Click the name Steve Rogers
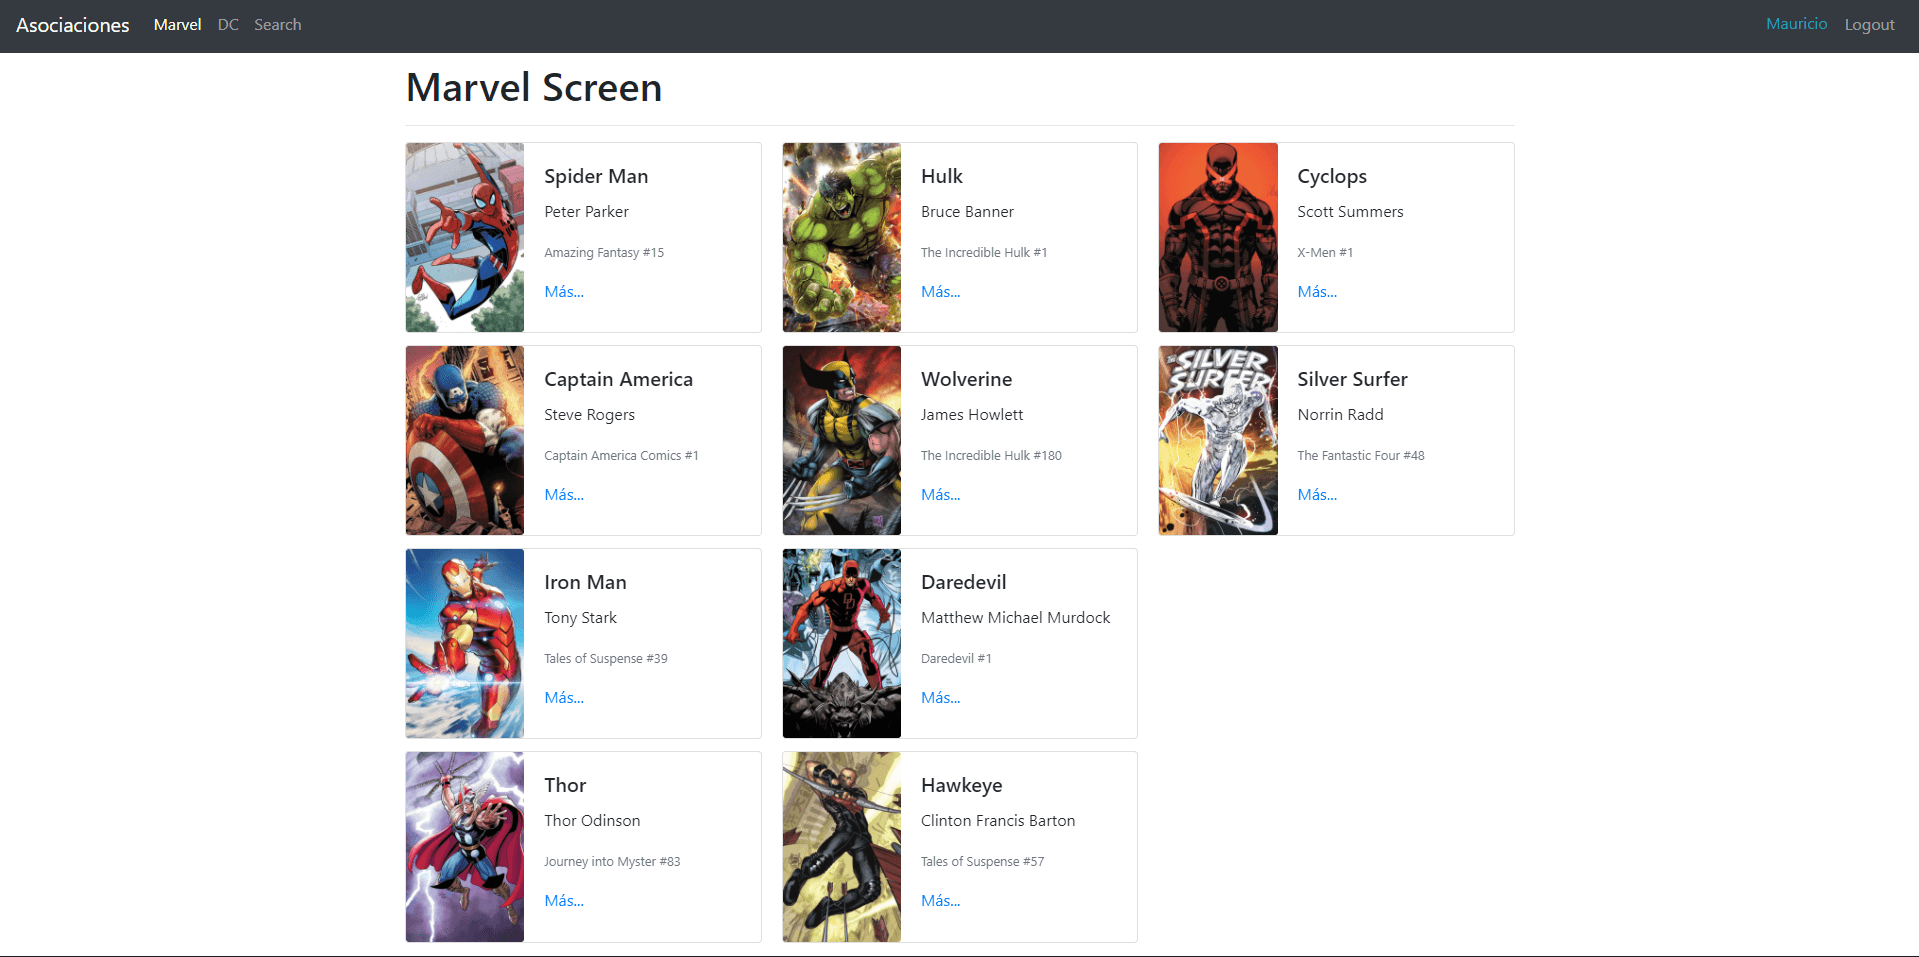1919x957 pixels. 589,415
